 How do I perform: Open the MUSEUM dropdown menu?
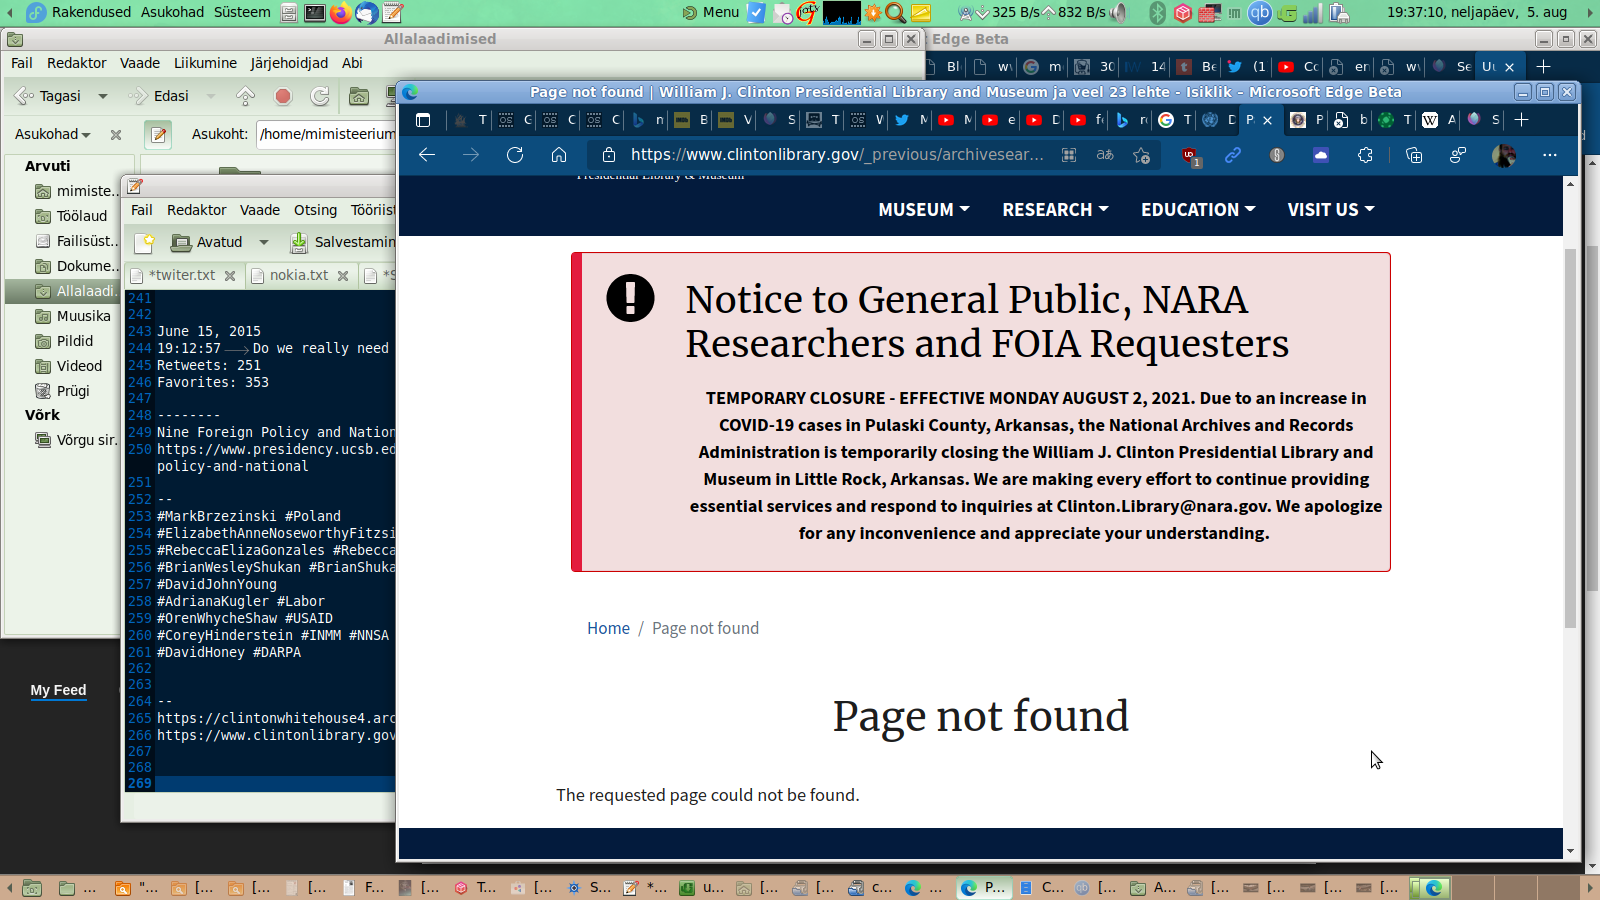[x=924, y=210]
